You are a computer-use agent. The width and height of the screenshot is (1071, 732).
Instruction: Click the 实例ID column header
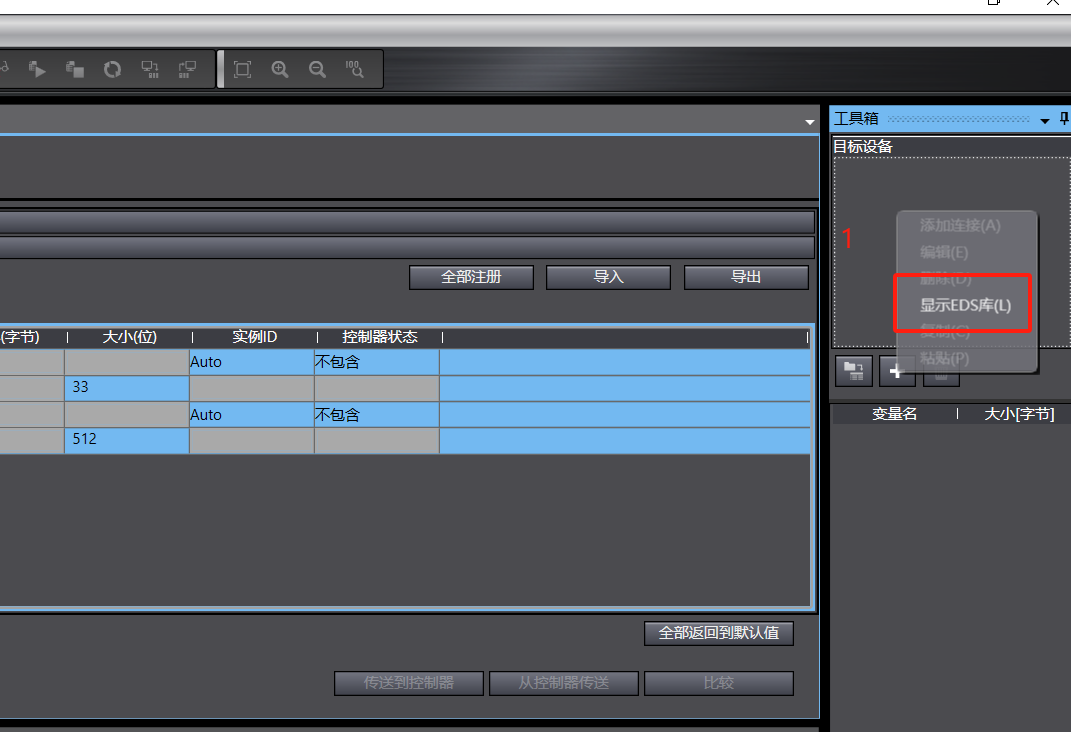point(254,337)
